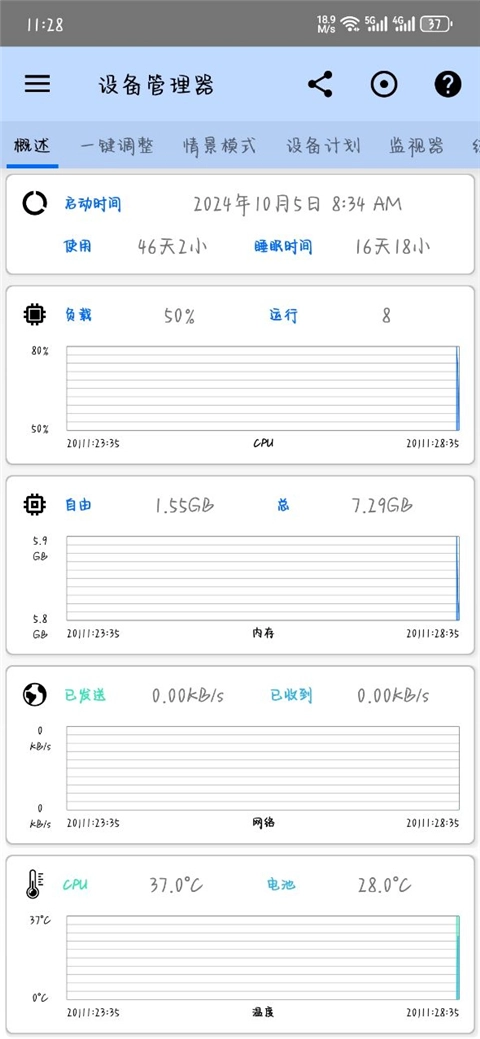Viewport: 480px width, 1039px height.
Task: Tap the globe network icon
Action: point(34,694)
